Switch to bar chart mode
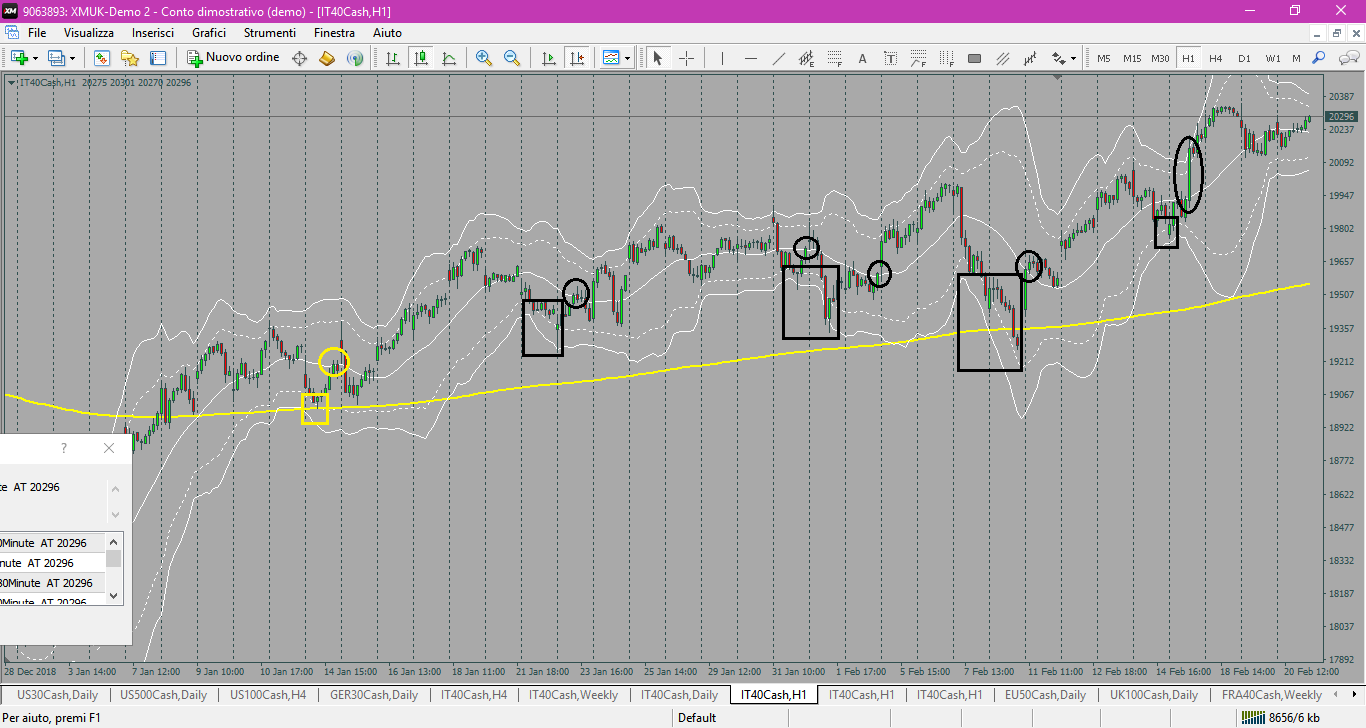Image resolution: width=1366 pixels, height=728 pixels. pyautogui.click(x=393, y=58)
